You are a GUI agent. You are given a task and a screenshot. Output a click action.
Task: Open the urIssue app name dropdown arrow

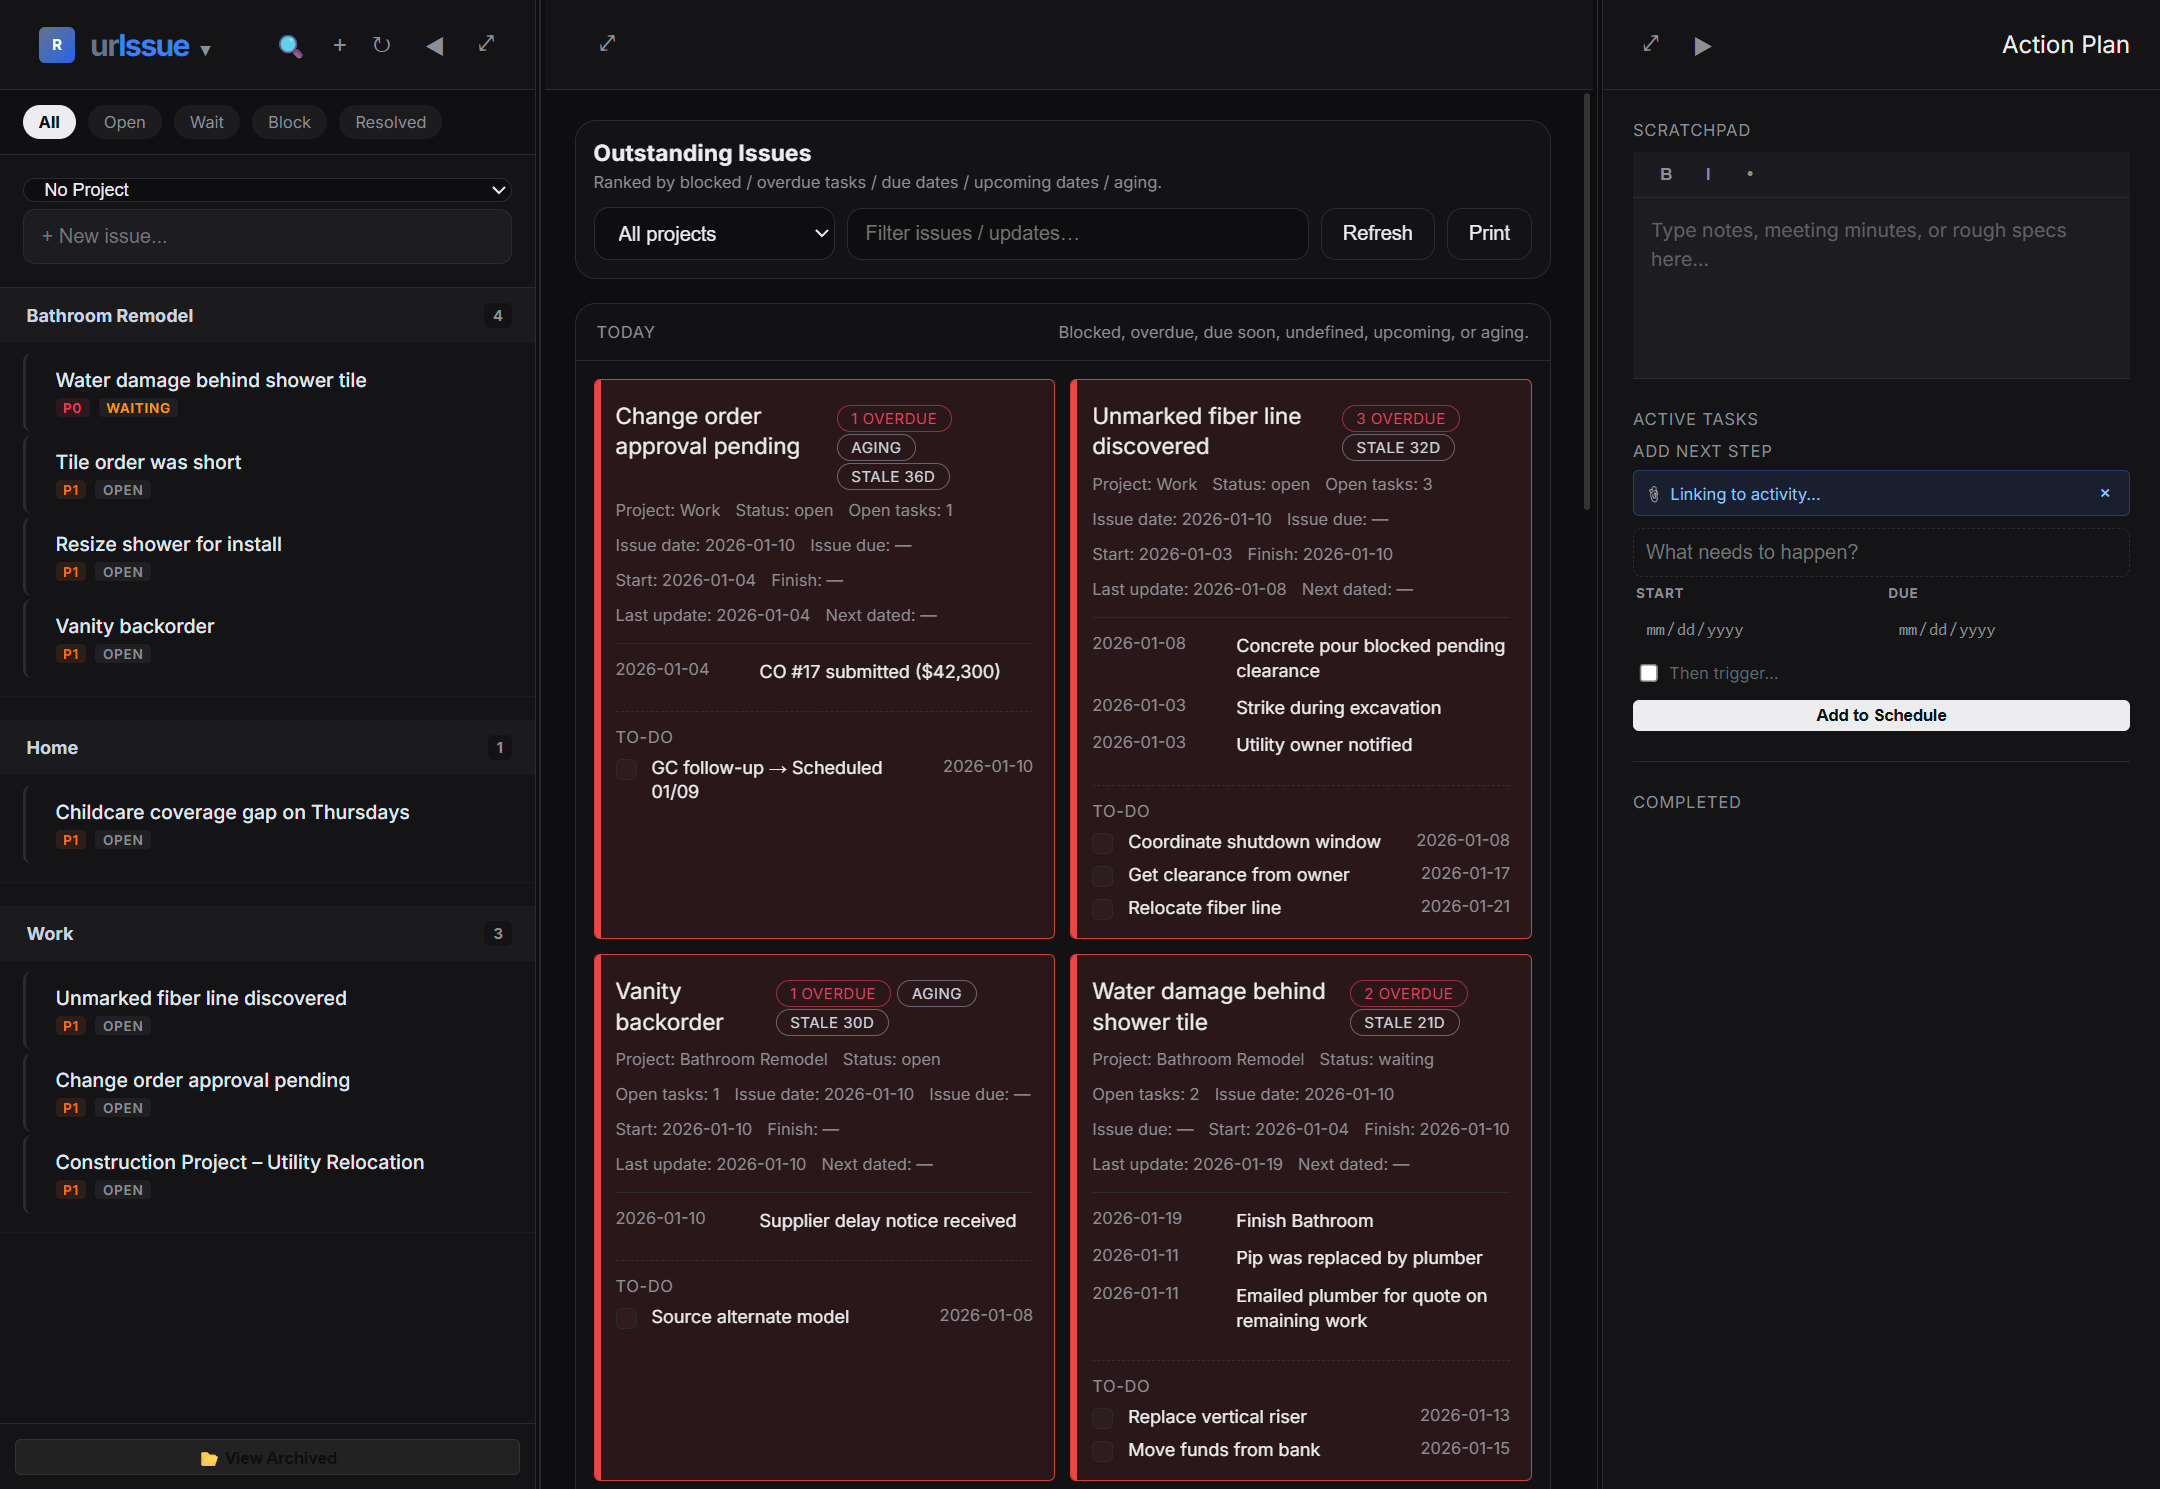pos(206,50)
